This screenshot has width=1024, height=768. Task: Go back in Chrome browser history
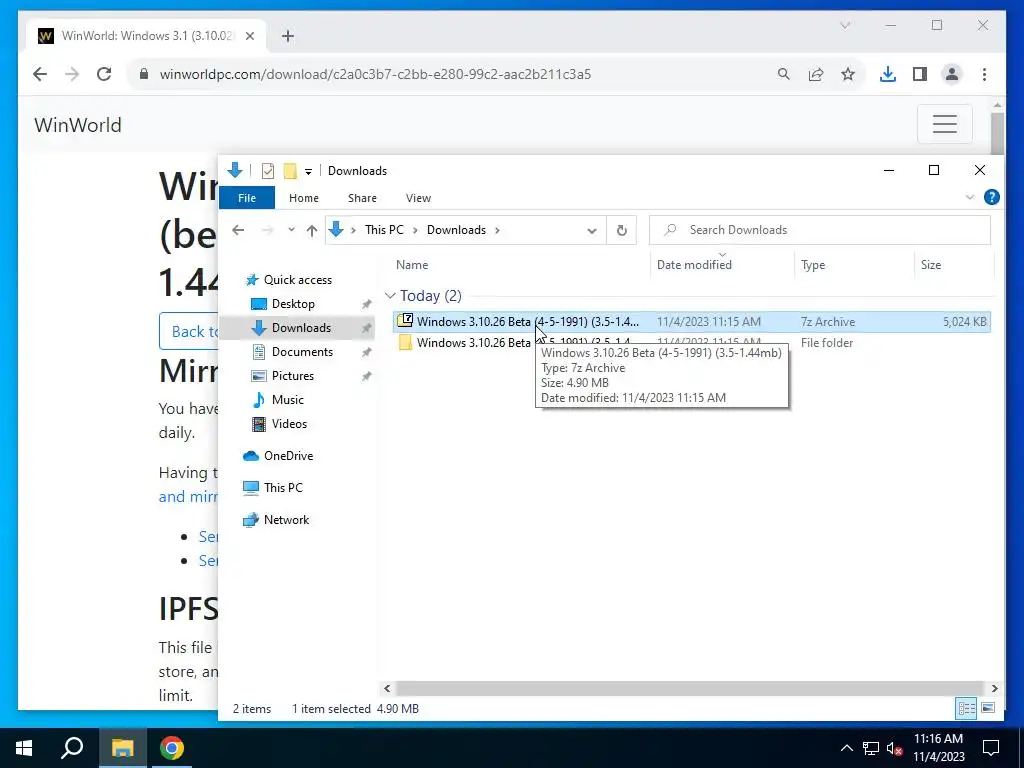tap(40, 74)
